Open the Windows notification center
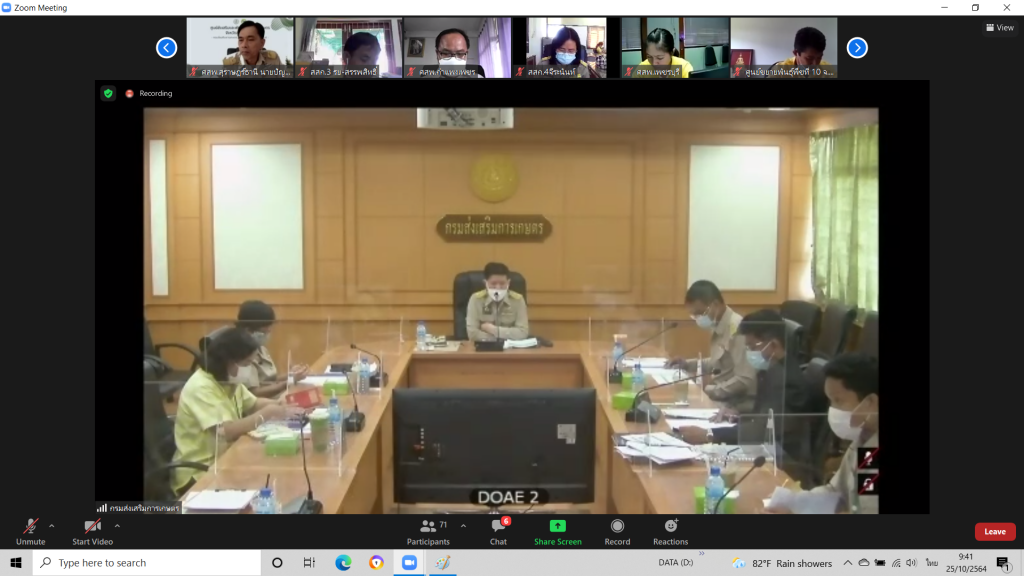Screen dimensions: 1024x576 coord(1004,563)
